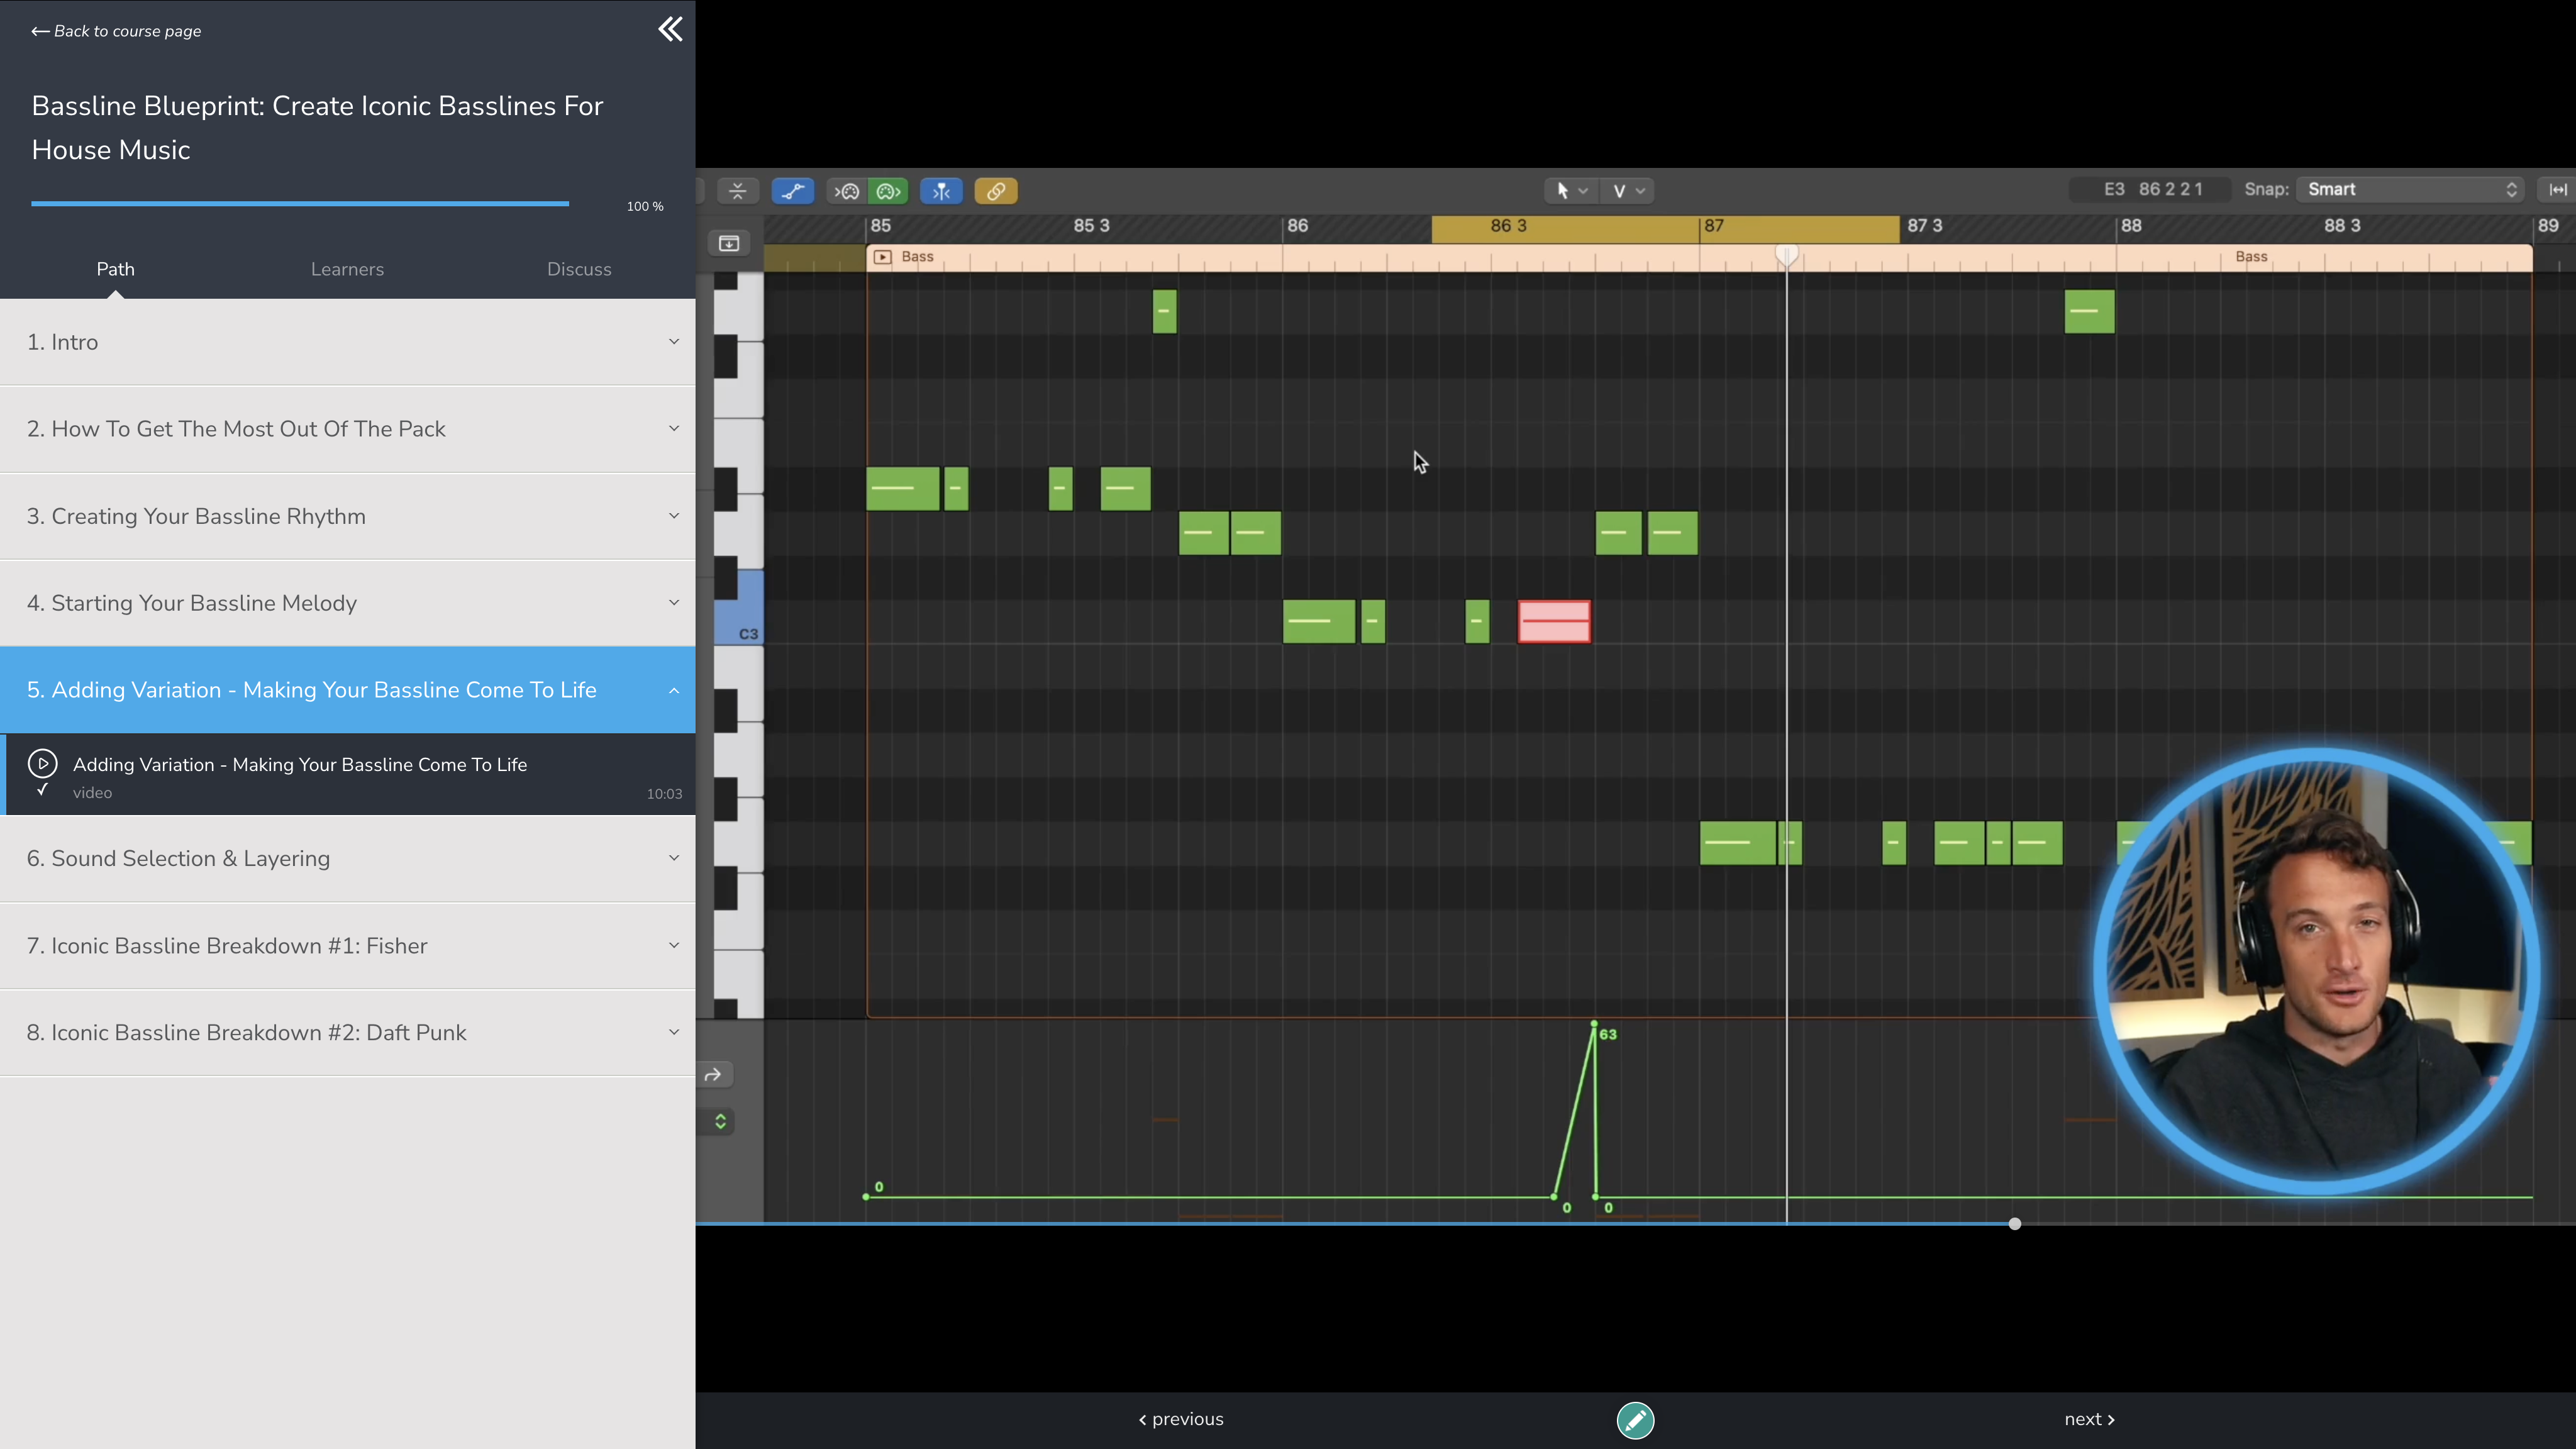
Task: Open the secondary V tool dropdown
Action: [1627, 190]
